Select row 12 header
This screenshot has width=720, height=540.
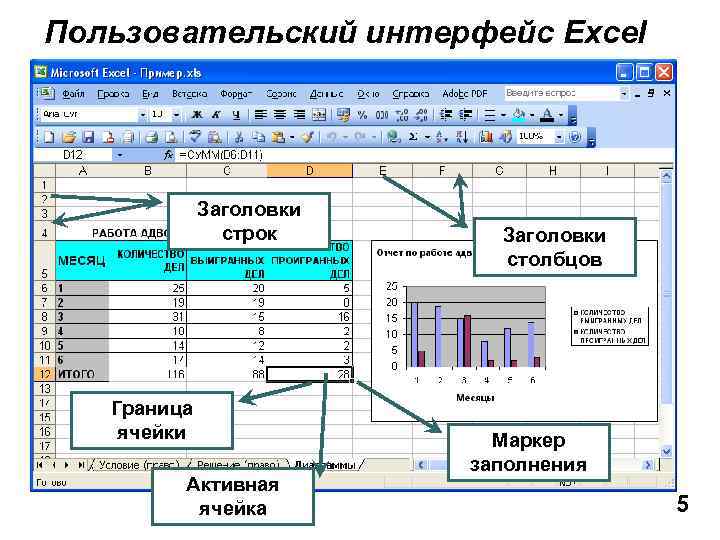pos(45,374)
